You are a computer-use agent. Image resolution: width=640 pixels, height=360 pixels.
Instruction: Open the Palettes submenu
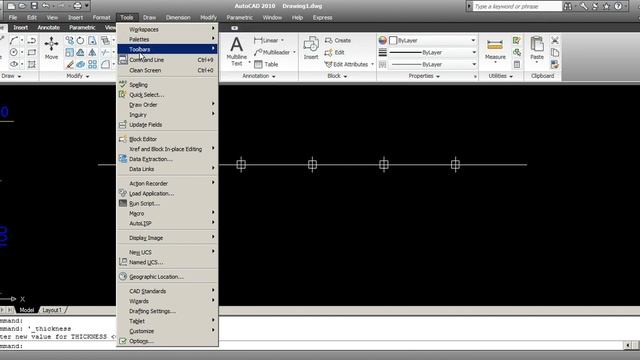point(168,39)
